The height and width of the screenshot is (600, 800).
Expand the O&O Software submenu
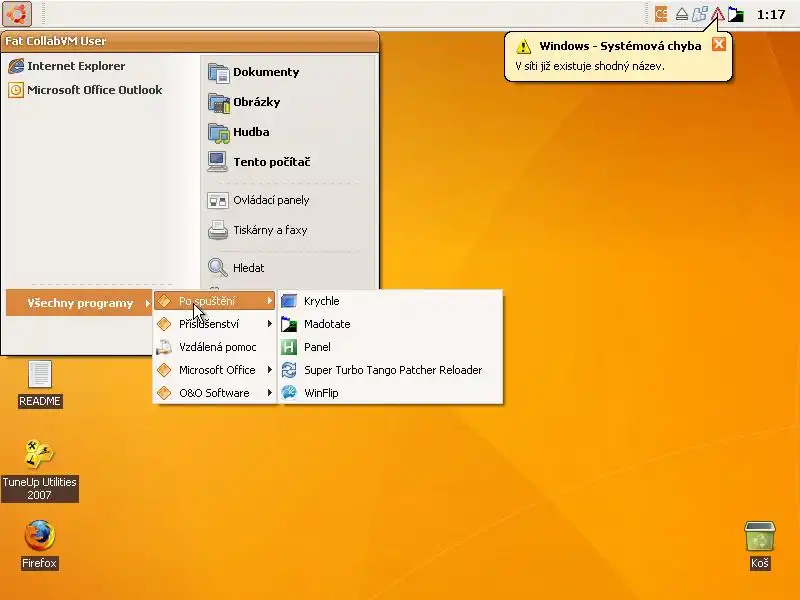coord(215,393)
